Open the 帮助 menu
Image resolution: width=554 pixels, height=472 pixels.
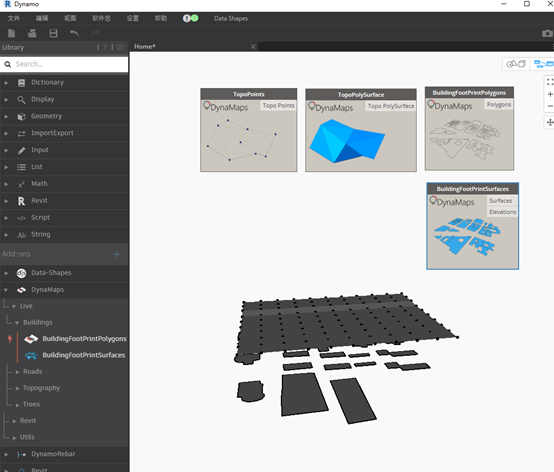point(161,18)
